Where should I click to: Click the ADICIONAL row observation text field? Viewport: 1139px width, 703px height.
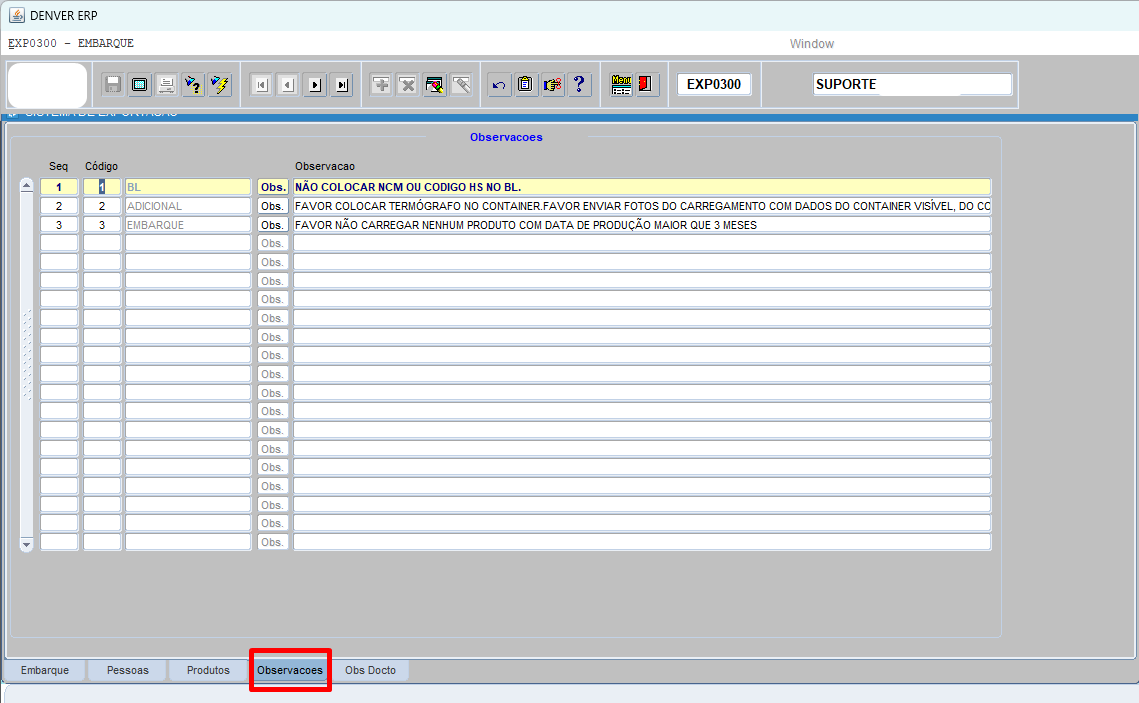tap(641, 206)
